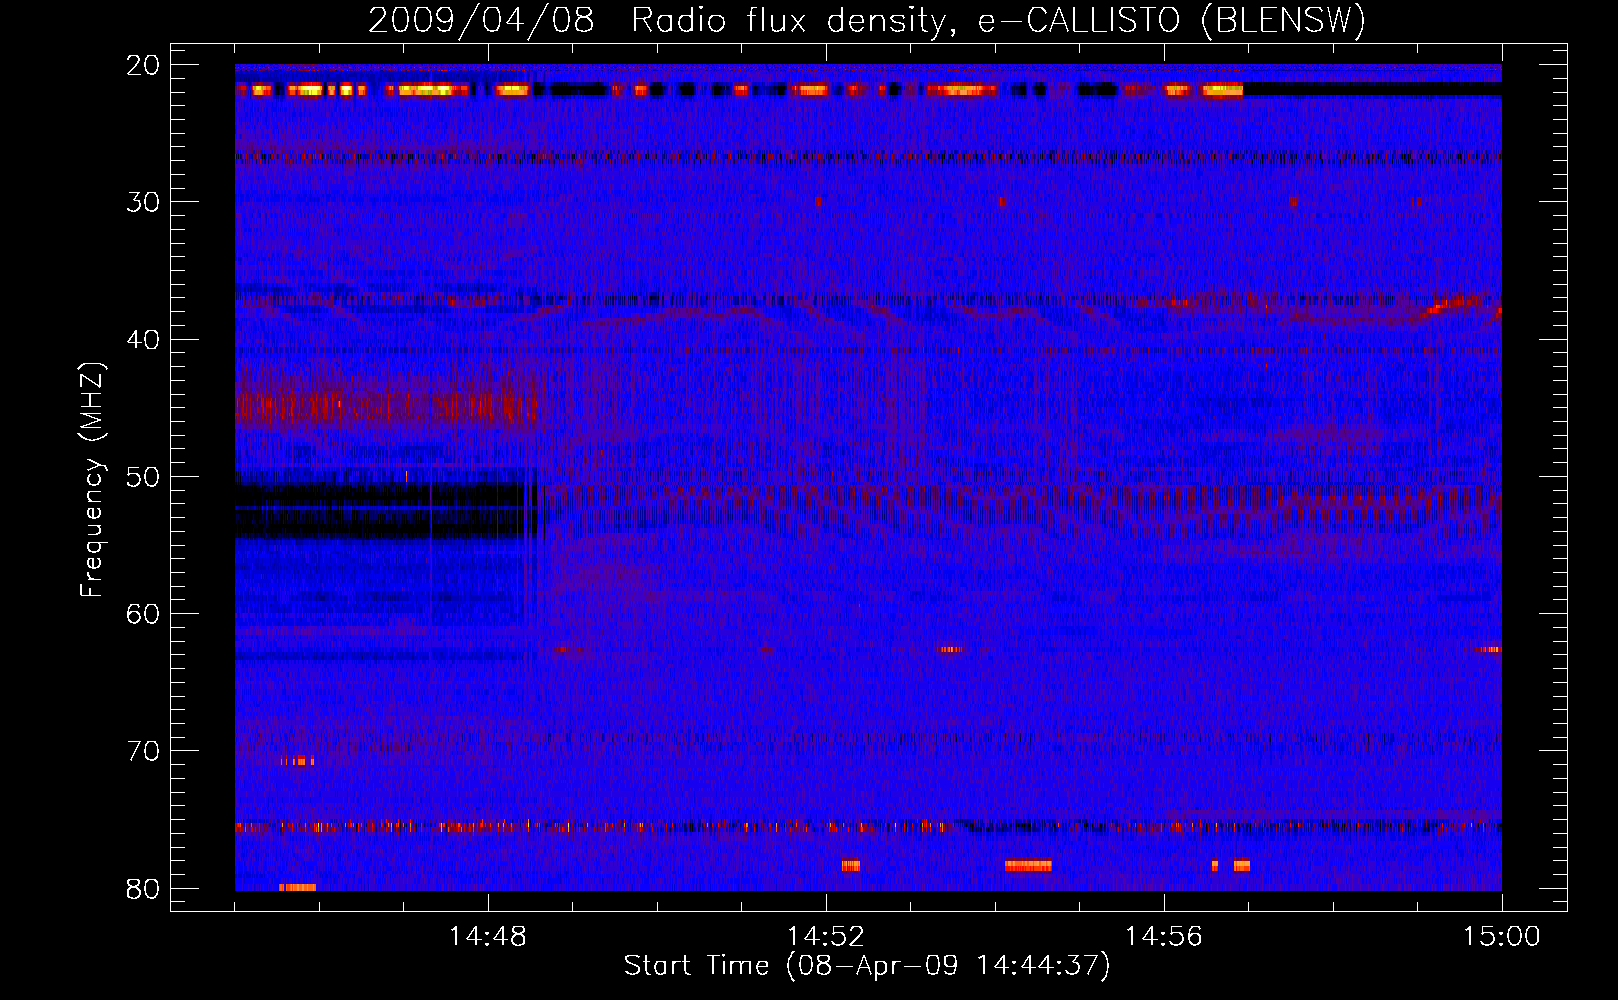
Task: Click the 20 MHz frequency tick label
Action: 144,65
